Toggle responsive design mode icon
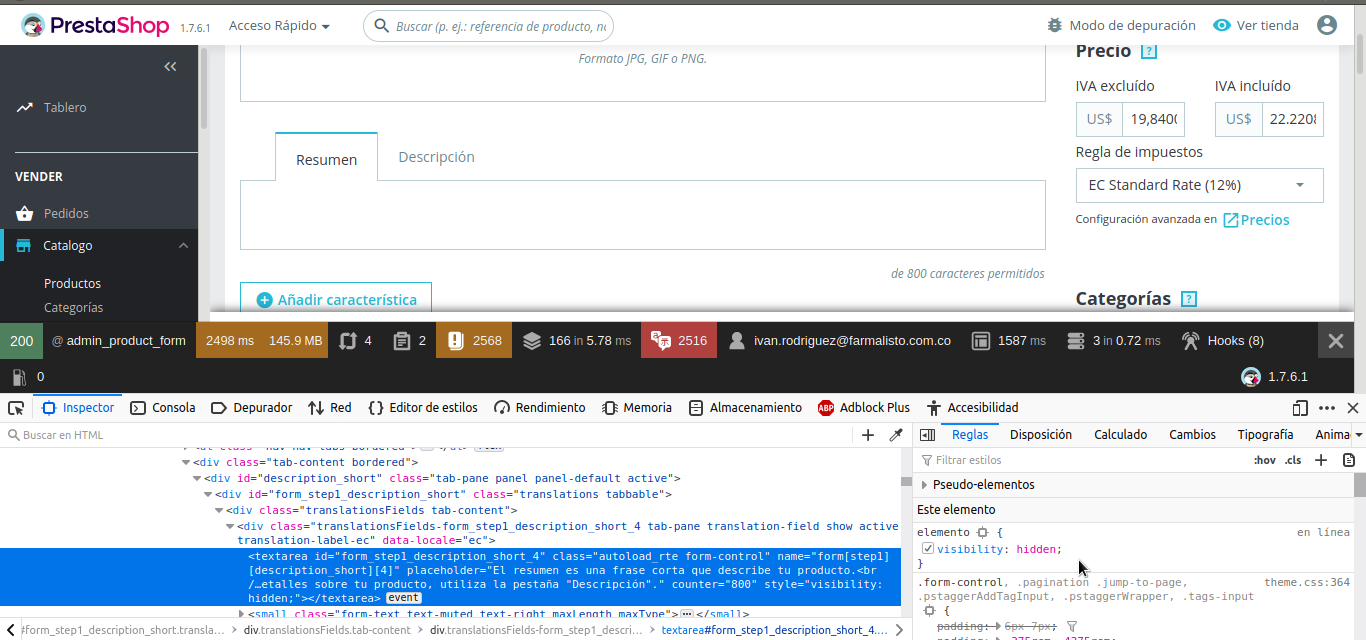The width and height of the screenshot is (1366, 640). 1300,408
